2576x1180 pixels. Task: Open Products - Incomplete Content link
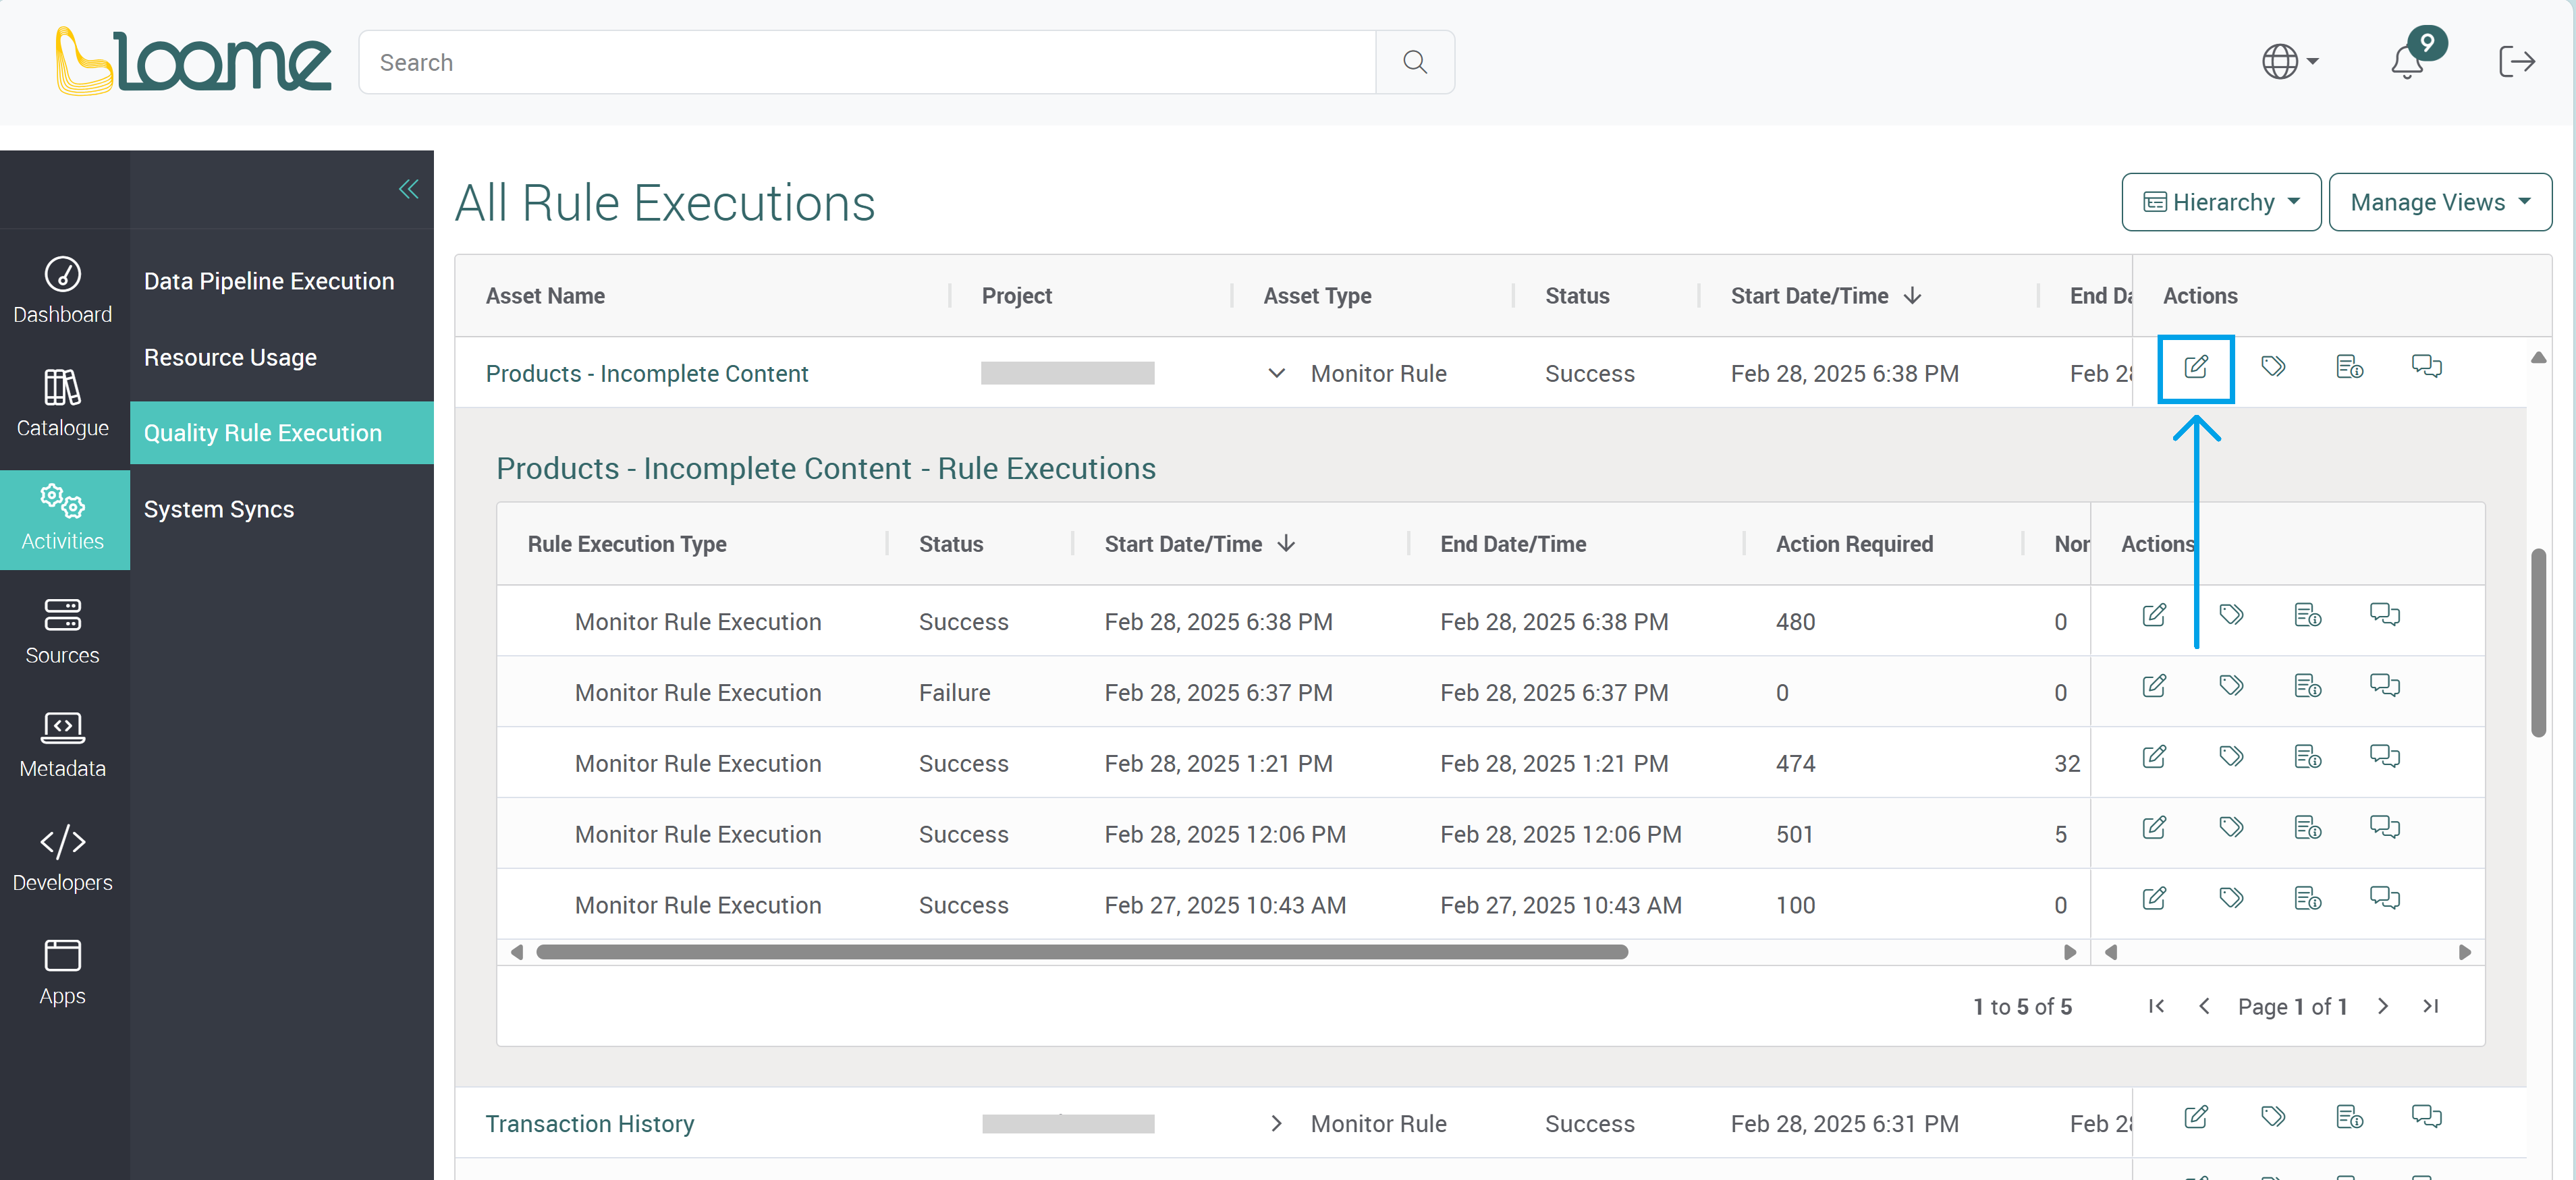(647, 373)
